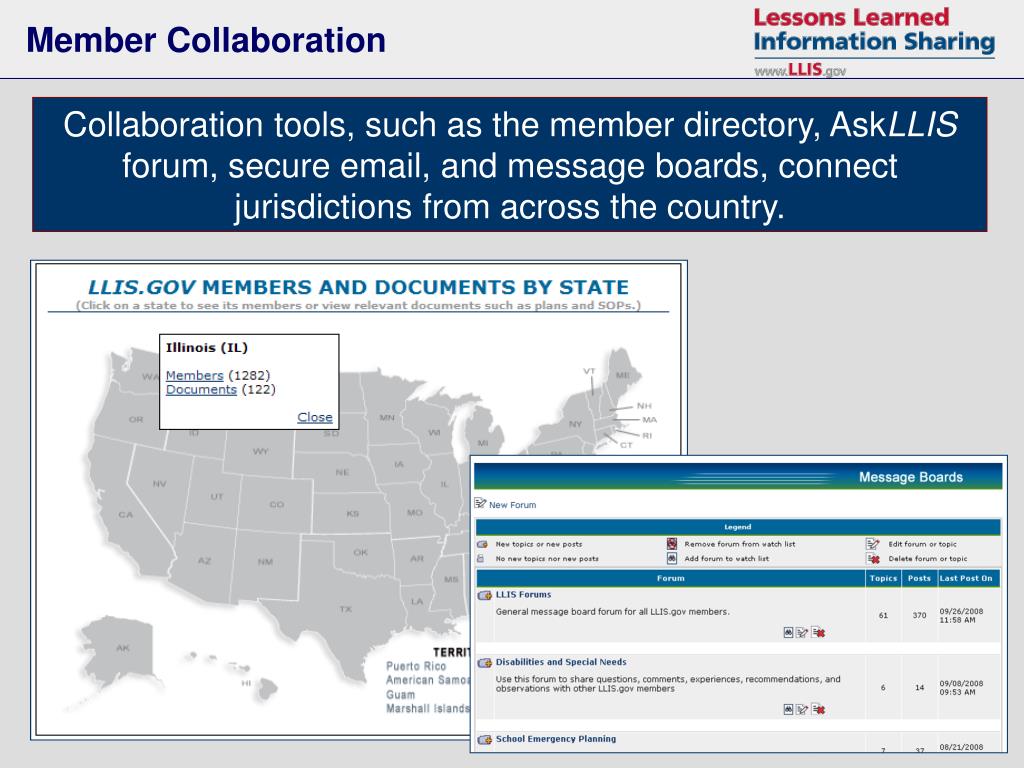1024x768 pixels.
Task: Click the legend's new topics folder icon
Action: (x=483, y=544)
